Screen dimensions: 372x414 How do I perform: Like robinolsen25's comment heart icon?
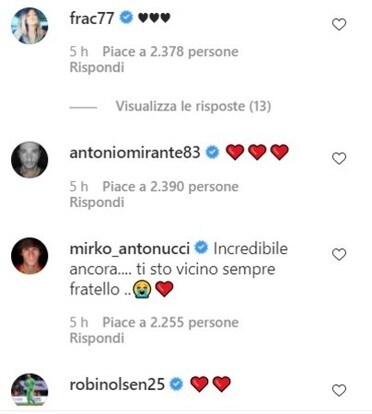coord(339,390)
